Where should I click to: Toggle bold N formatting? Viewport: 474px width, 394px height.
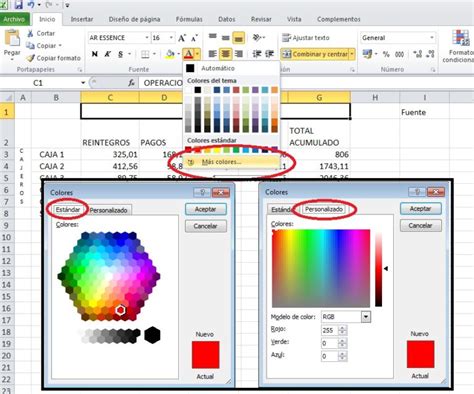point(95,54)
